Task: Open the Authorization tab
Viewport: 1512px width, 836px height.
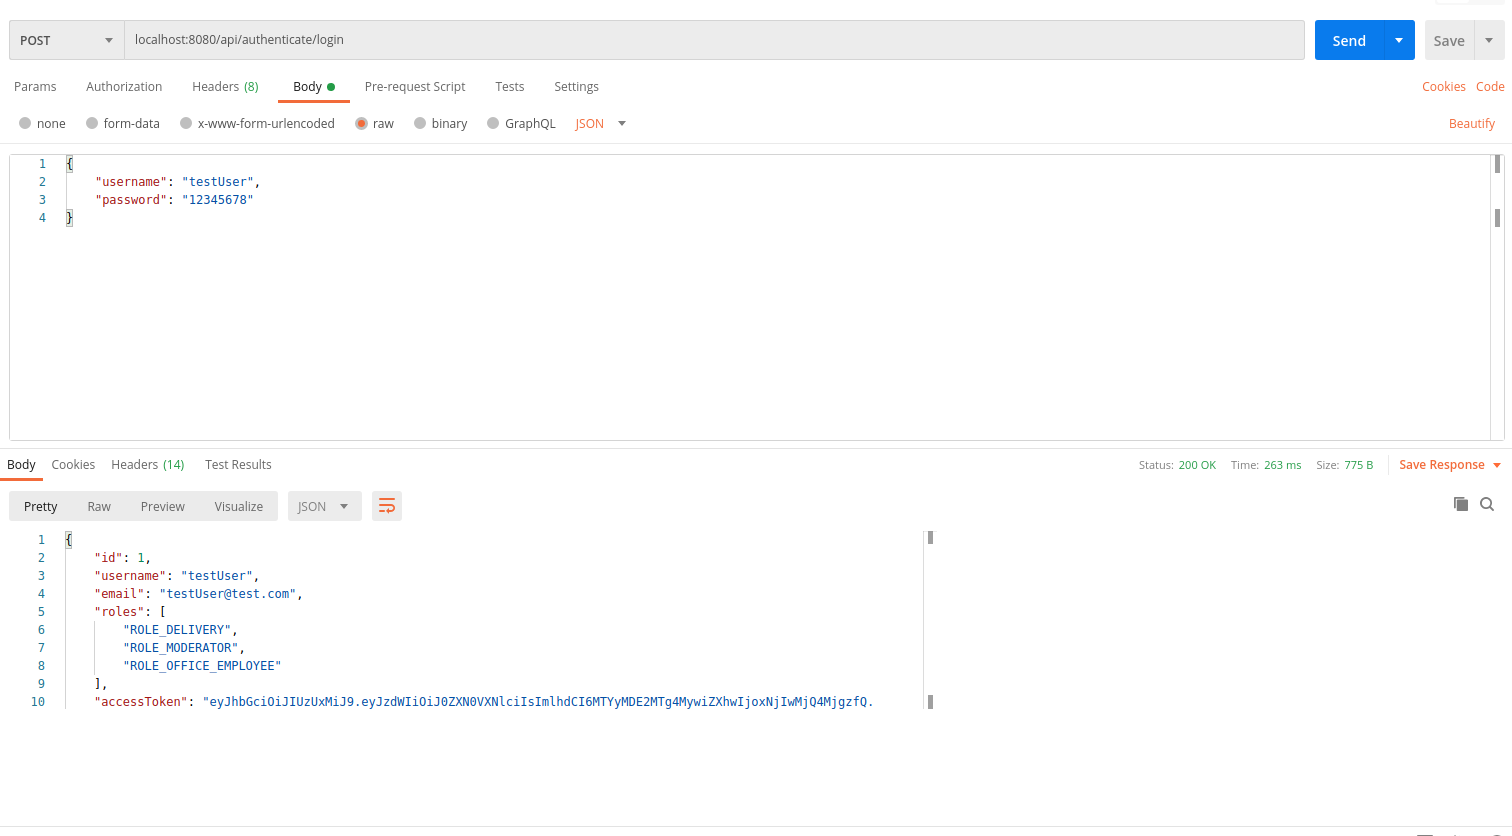Action: [x=124, y=87]
